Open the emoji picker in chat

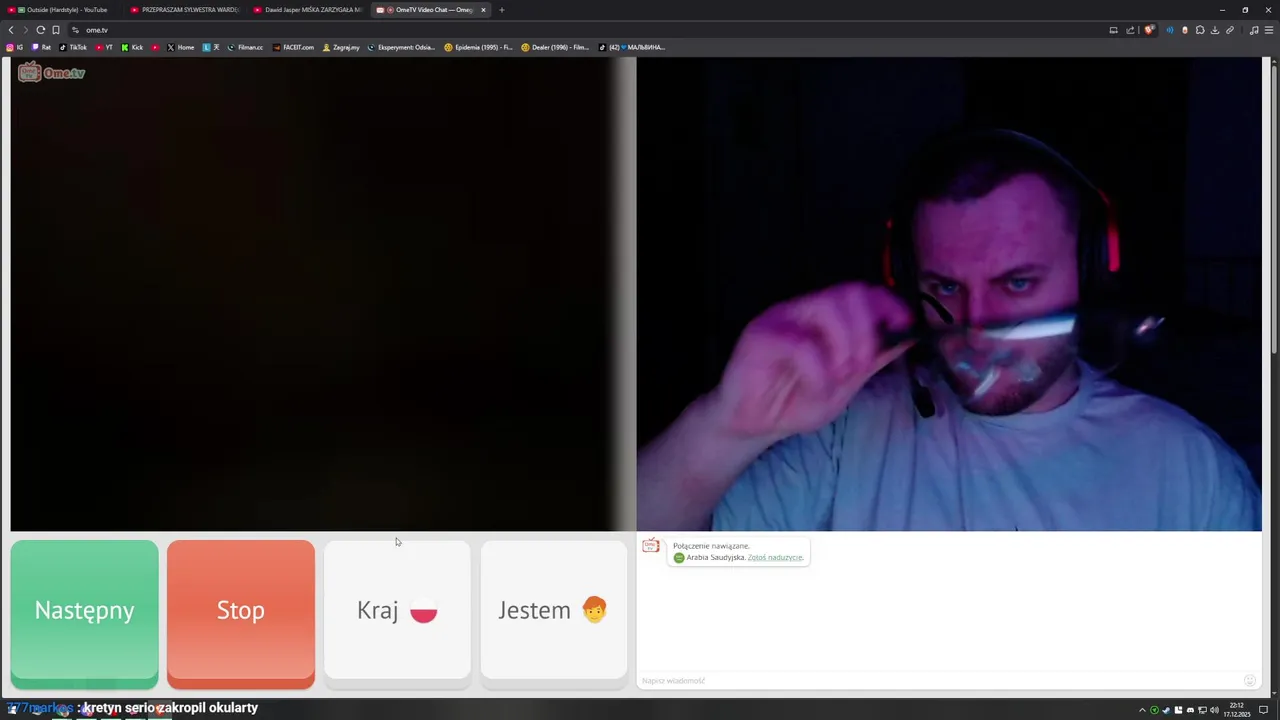point(1249,680)
